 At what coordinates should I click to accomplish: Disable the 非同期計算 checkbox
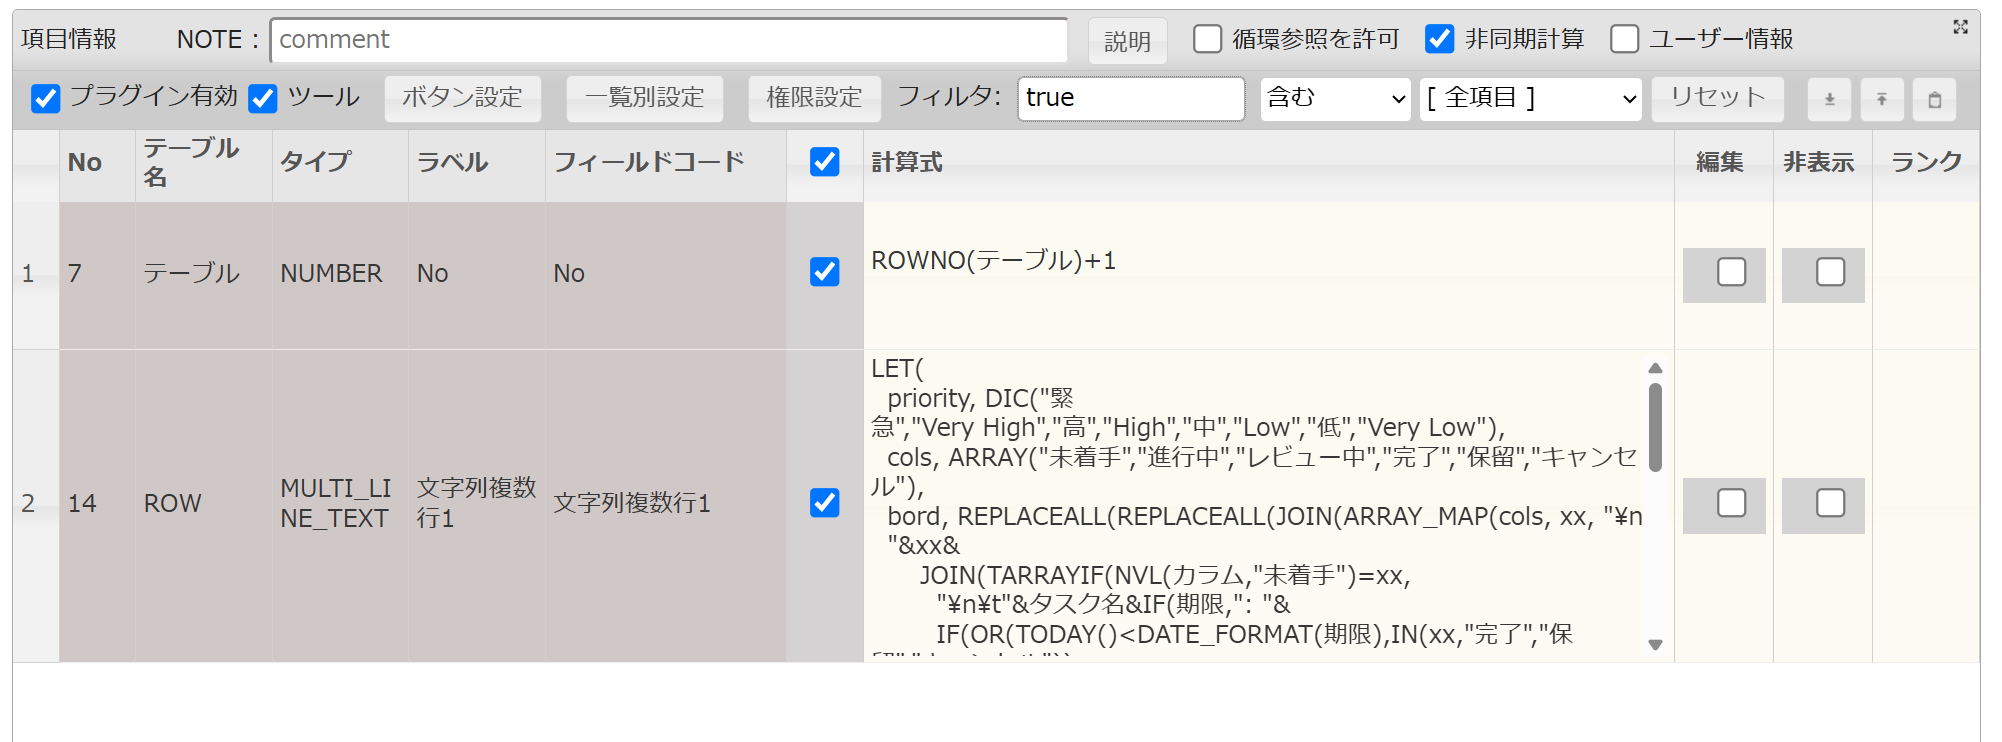tap(1440, 39)
